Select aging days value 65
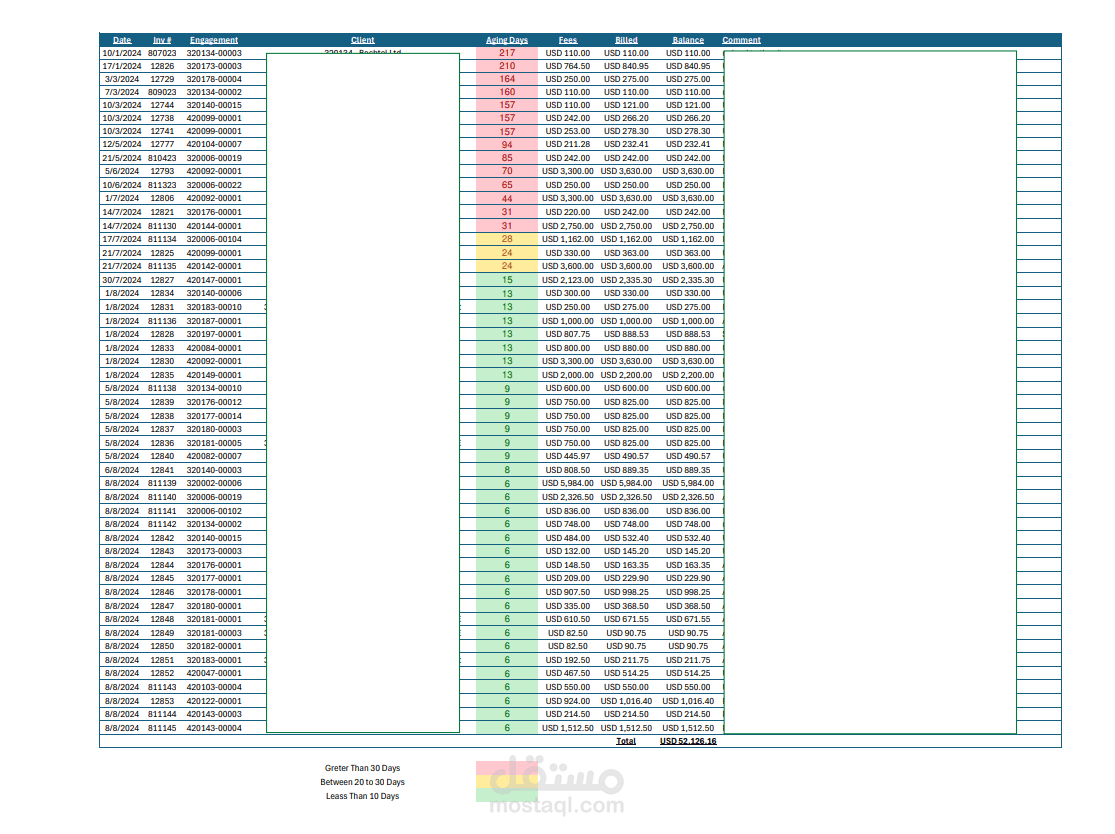 tap(507, 185)
